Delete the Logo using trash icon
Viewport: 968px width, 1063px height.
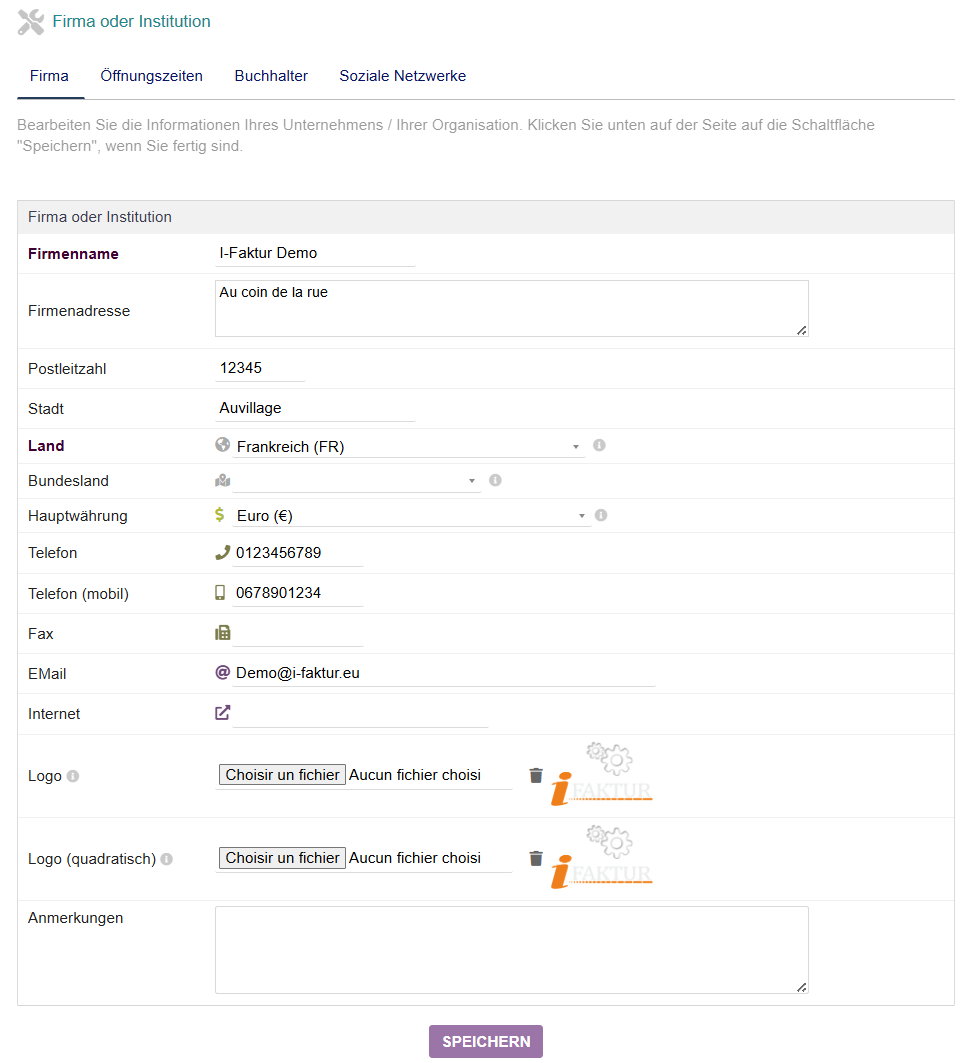[x=536, y=775]
